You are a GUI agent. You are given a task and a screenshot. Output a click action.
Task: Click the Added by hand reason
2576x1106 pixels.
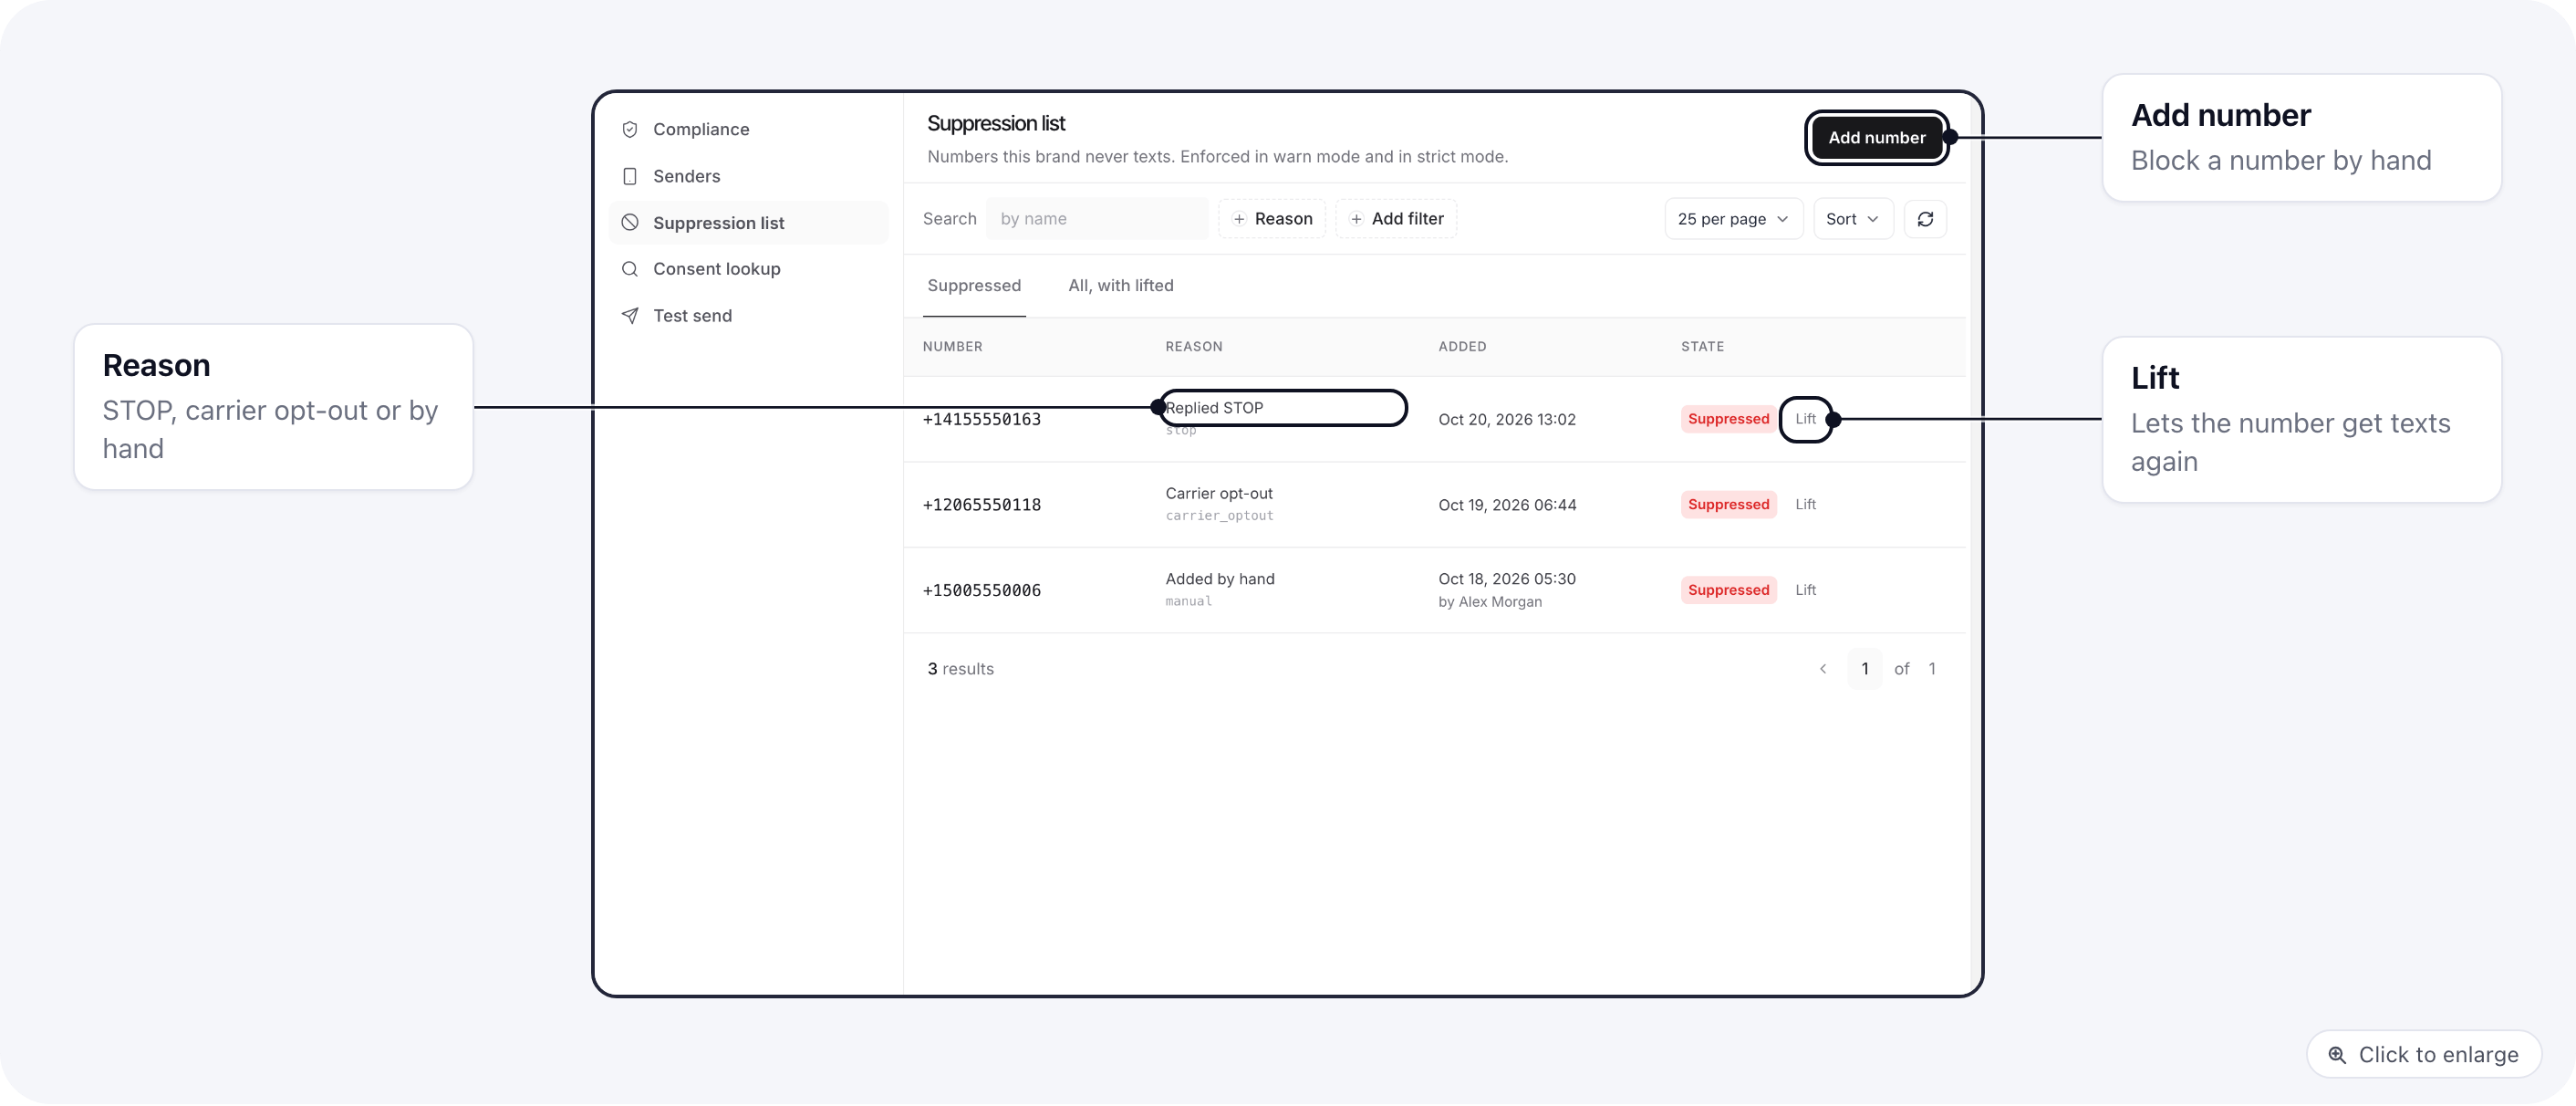click(x=1220, y=579)
